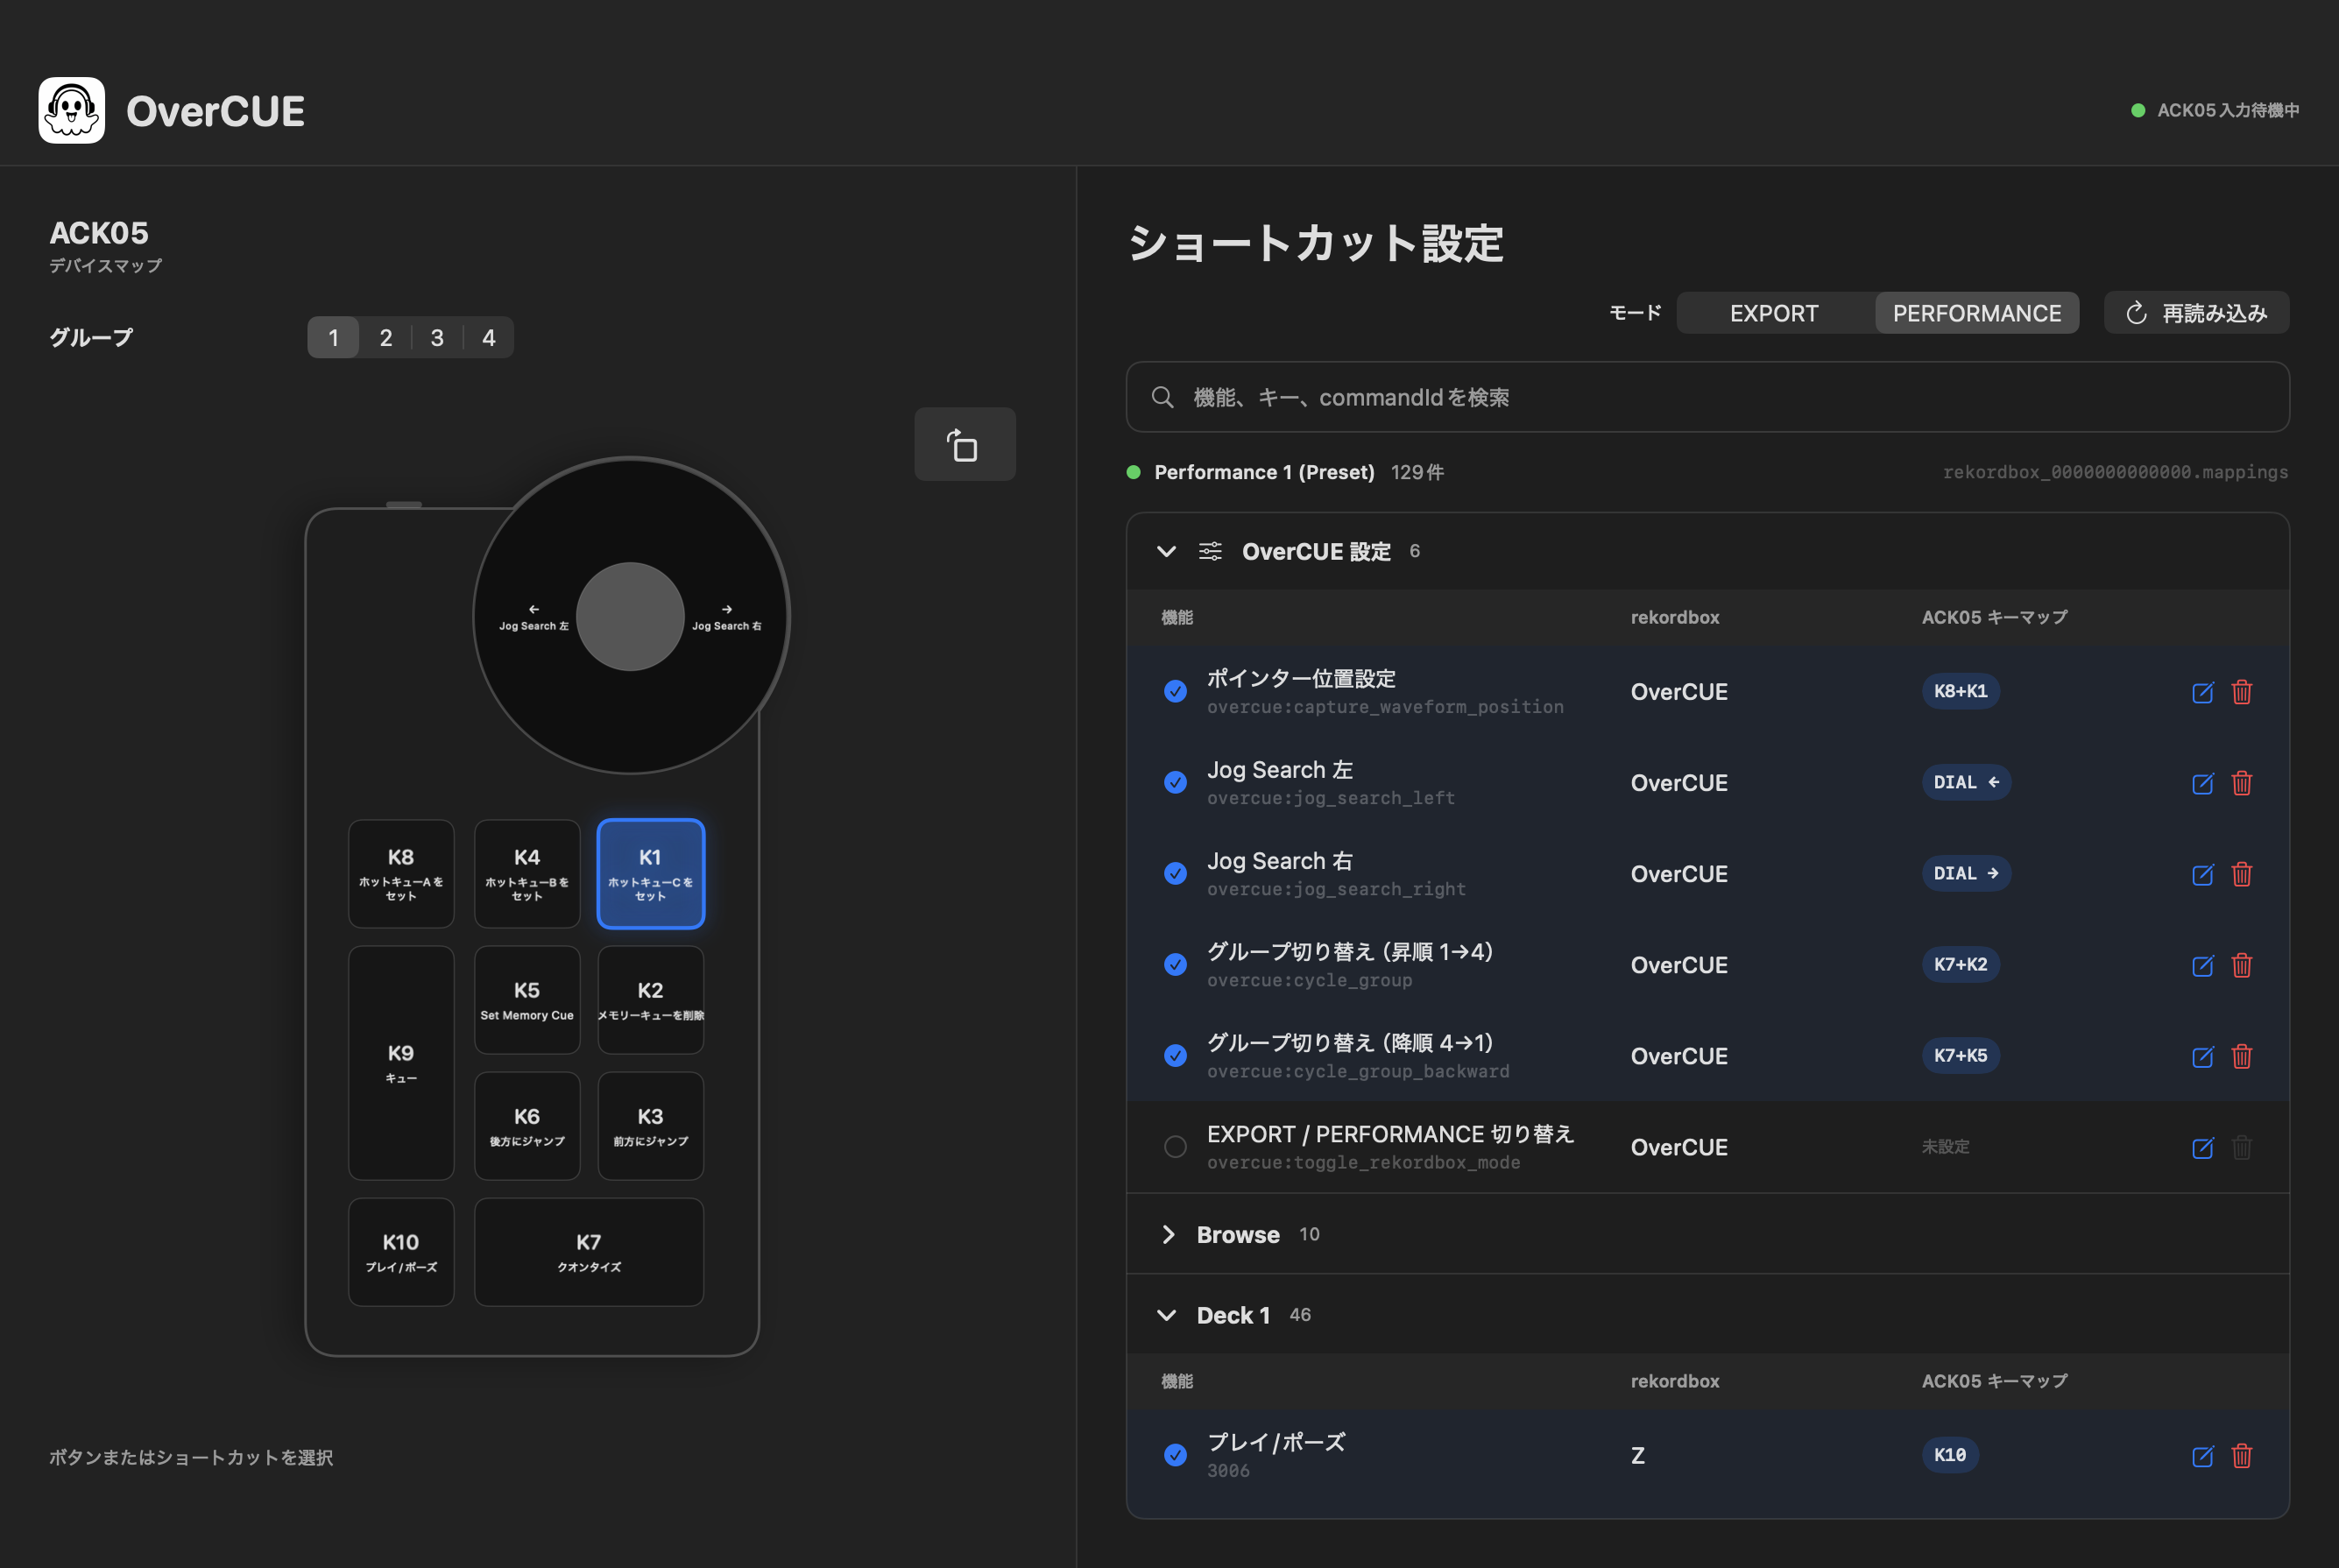This screenshot has height=1568, width=2339.
Task: Select group 3 tab
Action: 437,338
